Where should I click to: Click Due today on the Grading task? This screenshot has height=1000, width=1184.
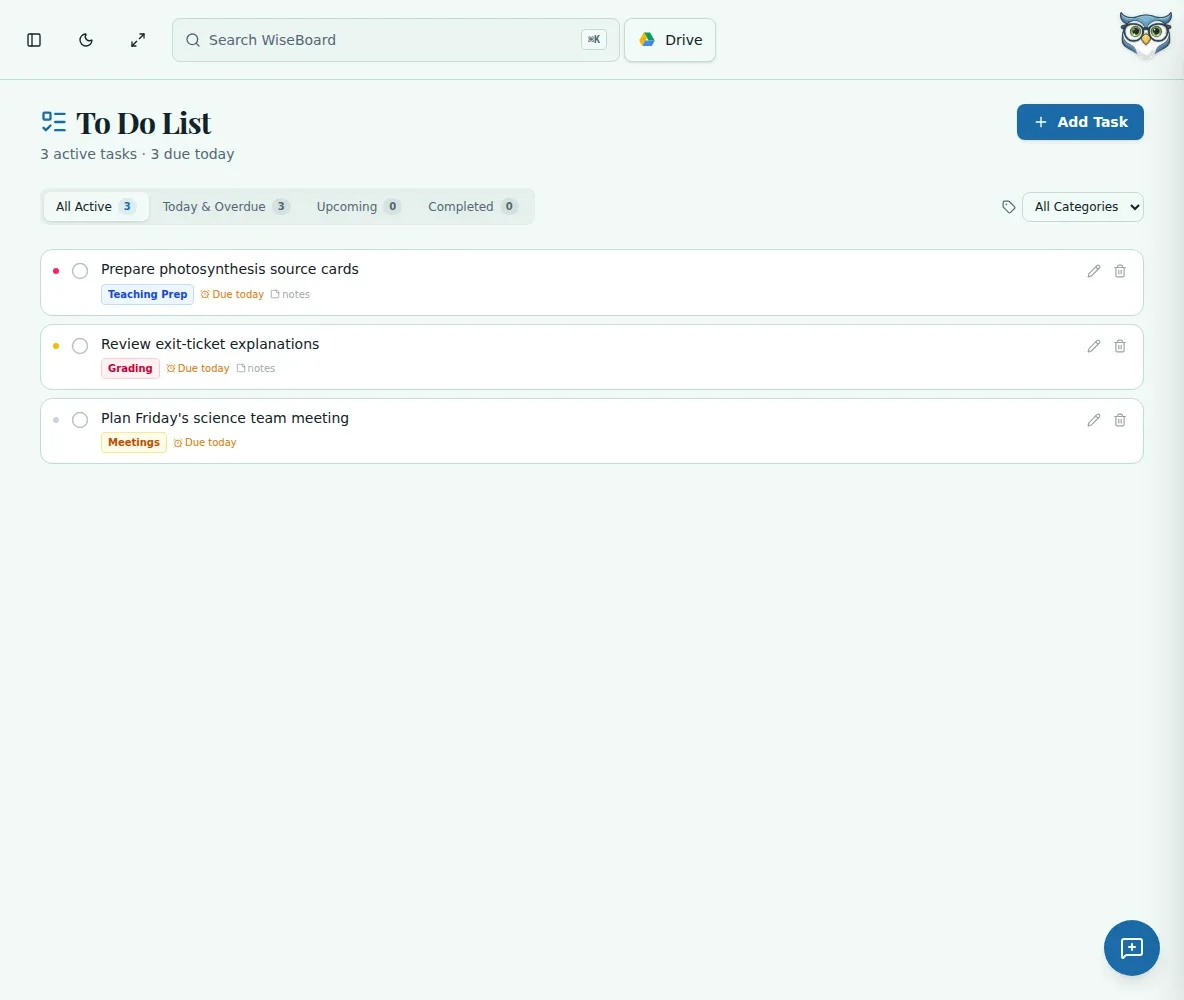(x=198, y=369)
